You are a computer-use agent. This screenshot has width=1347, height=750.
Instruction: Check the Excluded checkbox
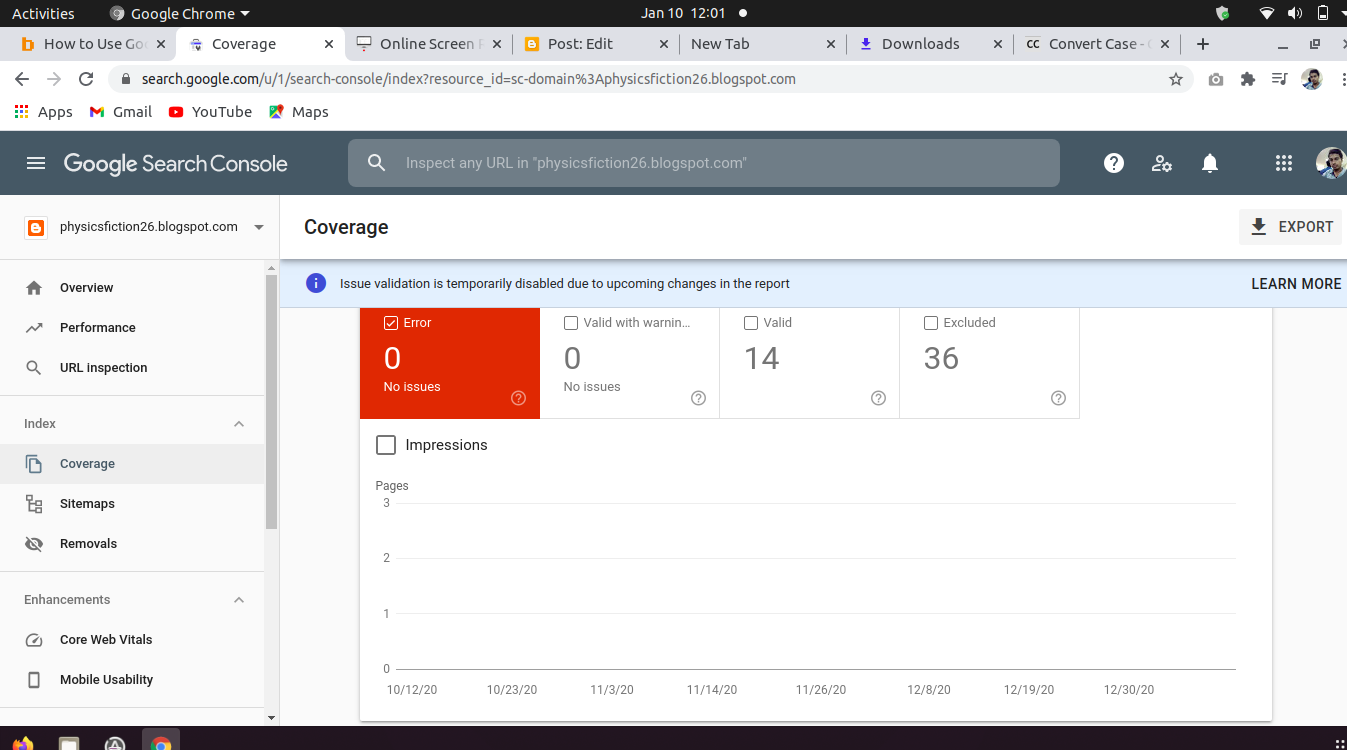931,323
